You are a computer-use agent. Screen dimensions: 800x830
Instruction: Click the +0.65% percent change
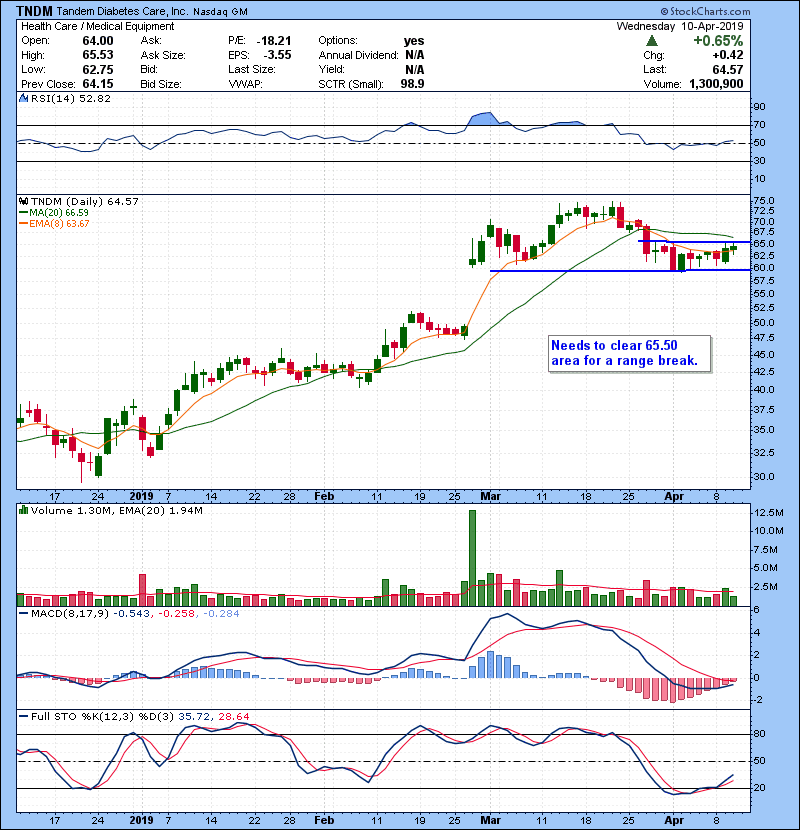(718, 41)
